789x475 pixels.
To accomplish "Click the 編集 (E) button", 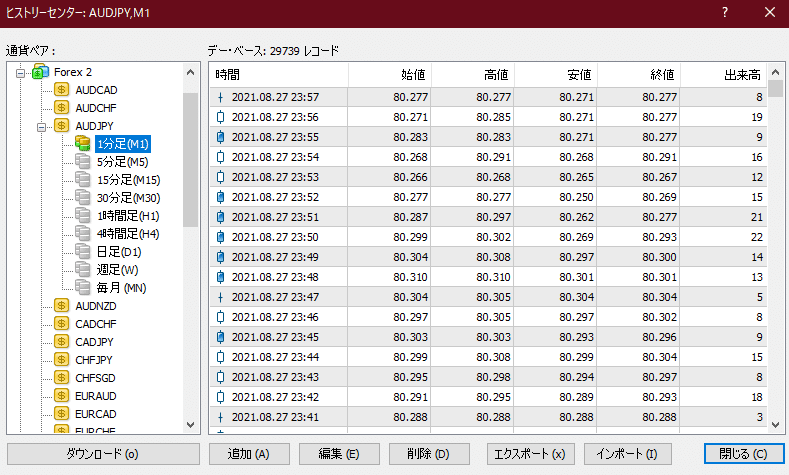I will click(339, 454).
